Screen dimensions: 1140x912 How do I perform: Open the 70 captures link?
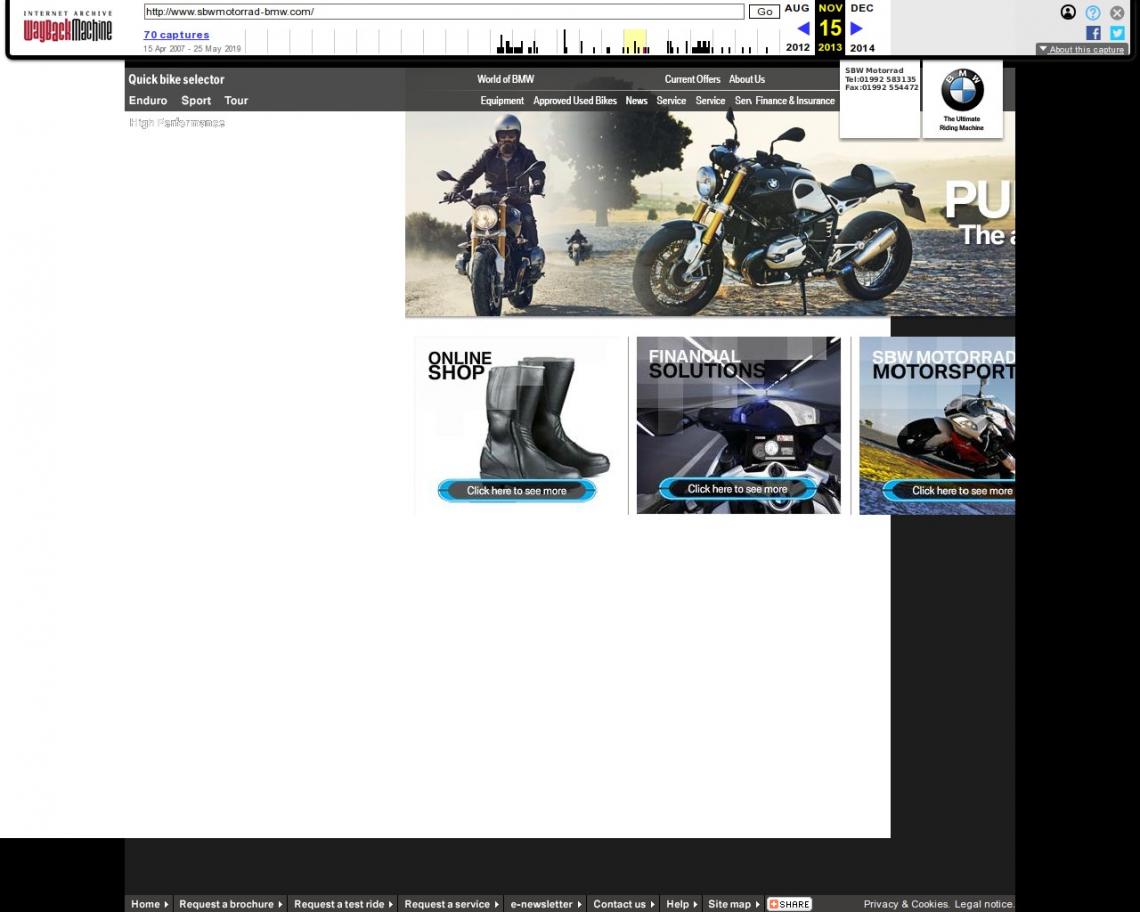(x=176, y=34)
